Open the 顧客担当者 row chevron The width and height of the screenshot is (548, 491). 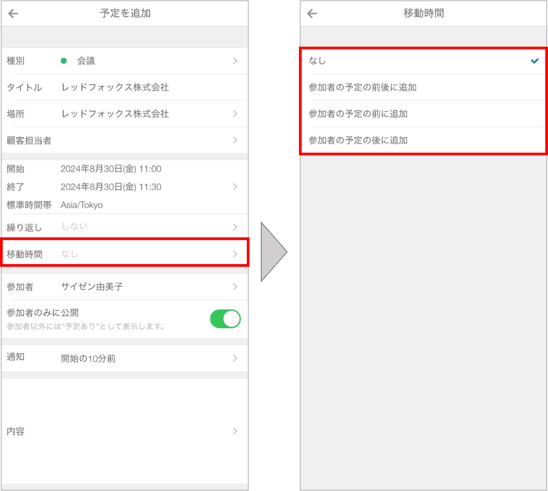pyautogui.click(x=235, y=140)
